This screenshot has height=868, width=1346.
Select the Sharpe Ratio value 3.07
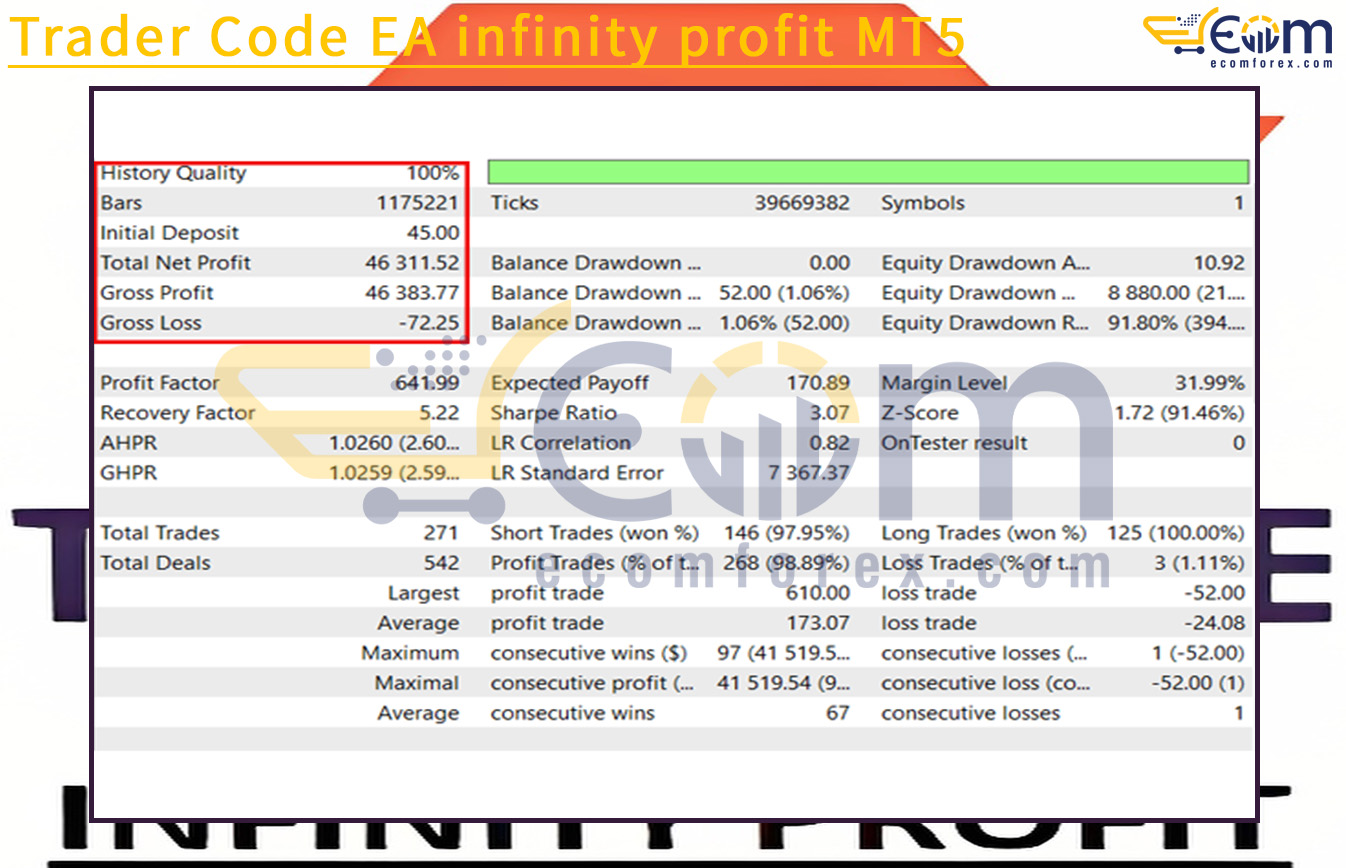830,413
